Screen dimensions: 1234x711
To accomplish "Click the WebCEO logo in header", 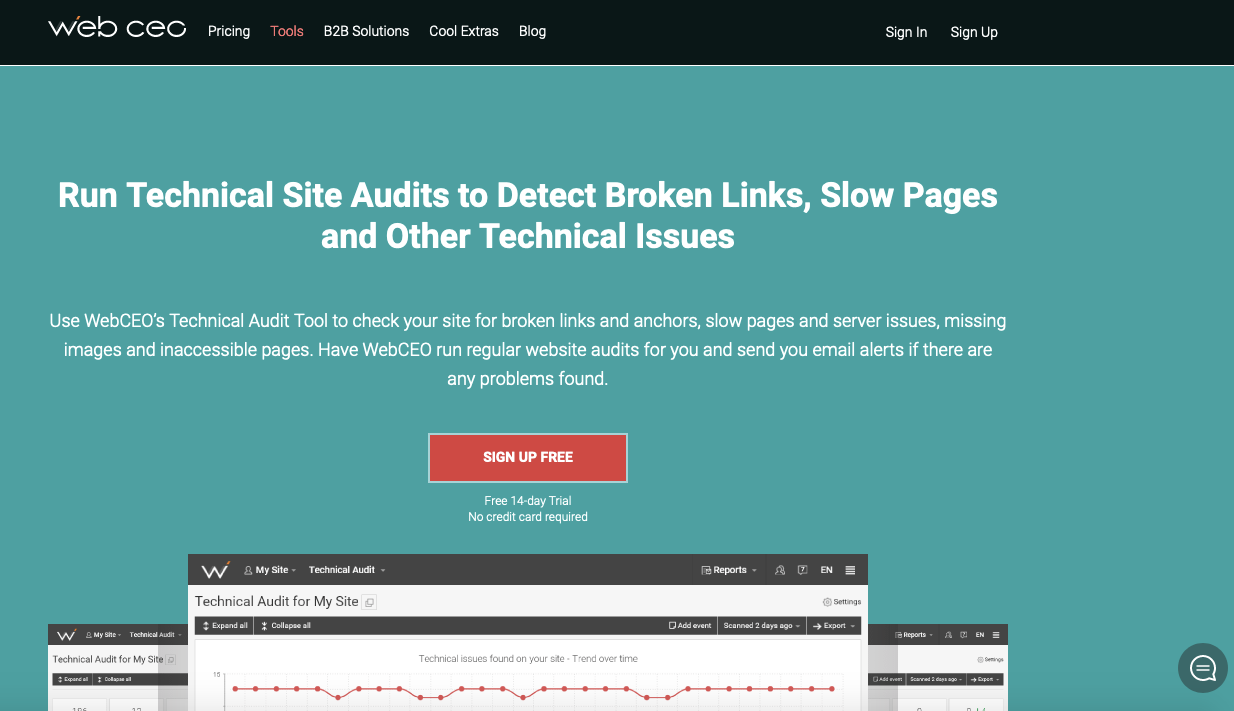I will 117,28.
